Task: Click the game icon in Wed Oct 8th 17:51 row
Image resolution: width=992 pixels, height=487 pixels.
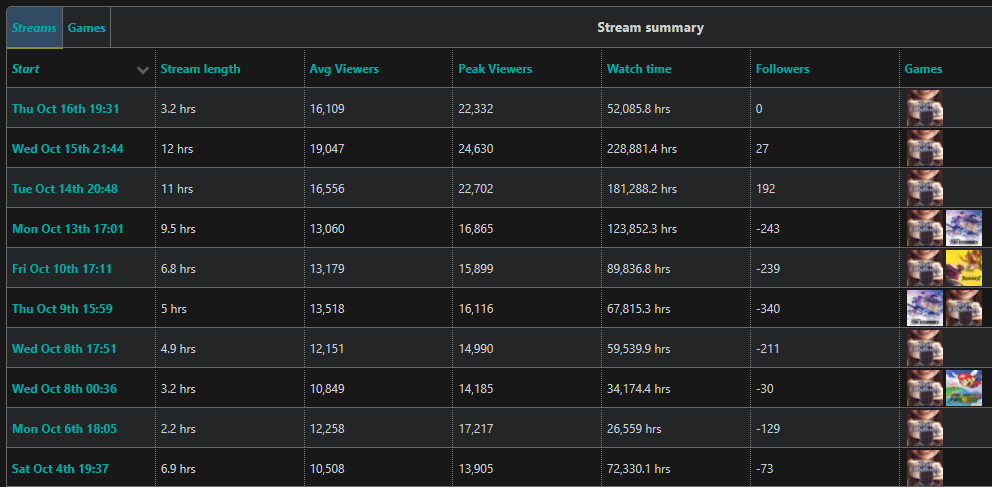Action: [x=924, y=348]
